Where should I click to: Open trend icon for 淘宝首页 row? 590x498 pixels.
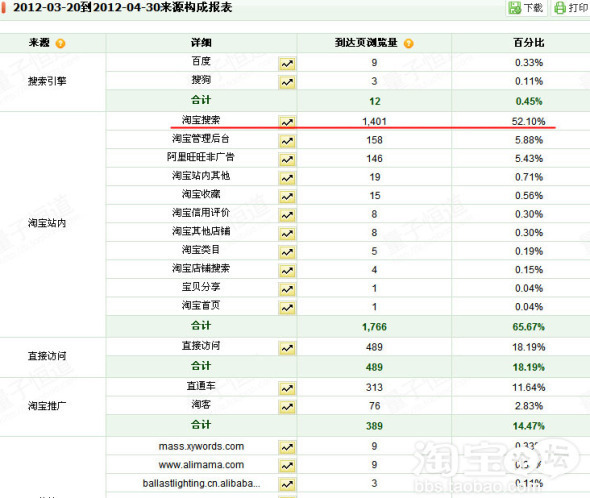click(x=287, y=308)
